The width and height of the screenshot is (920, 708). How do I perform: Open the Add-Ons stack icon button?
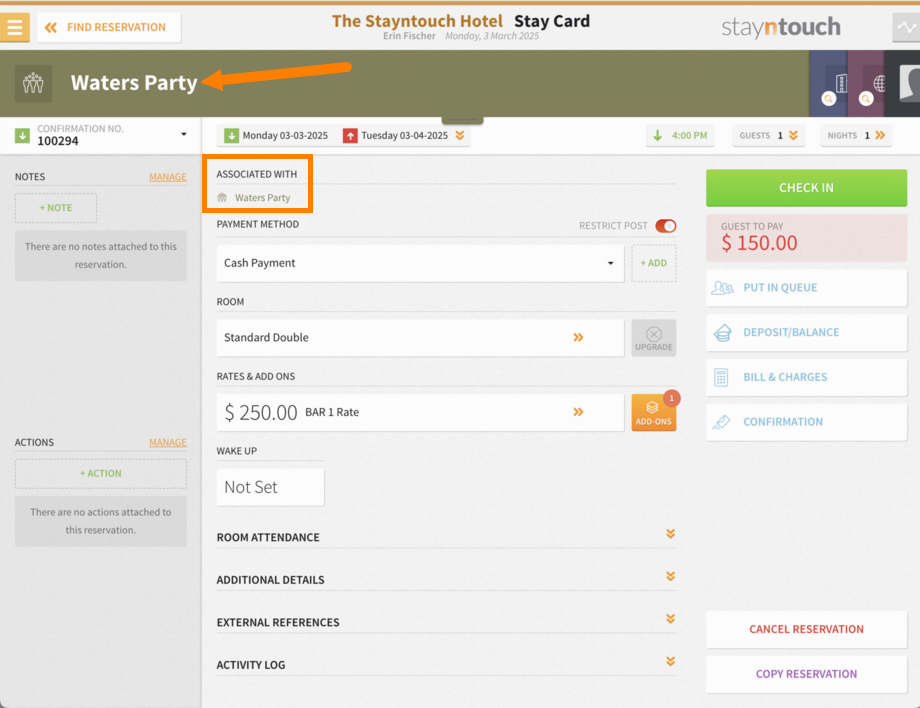click(654, 412)
